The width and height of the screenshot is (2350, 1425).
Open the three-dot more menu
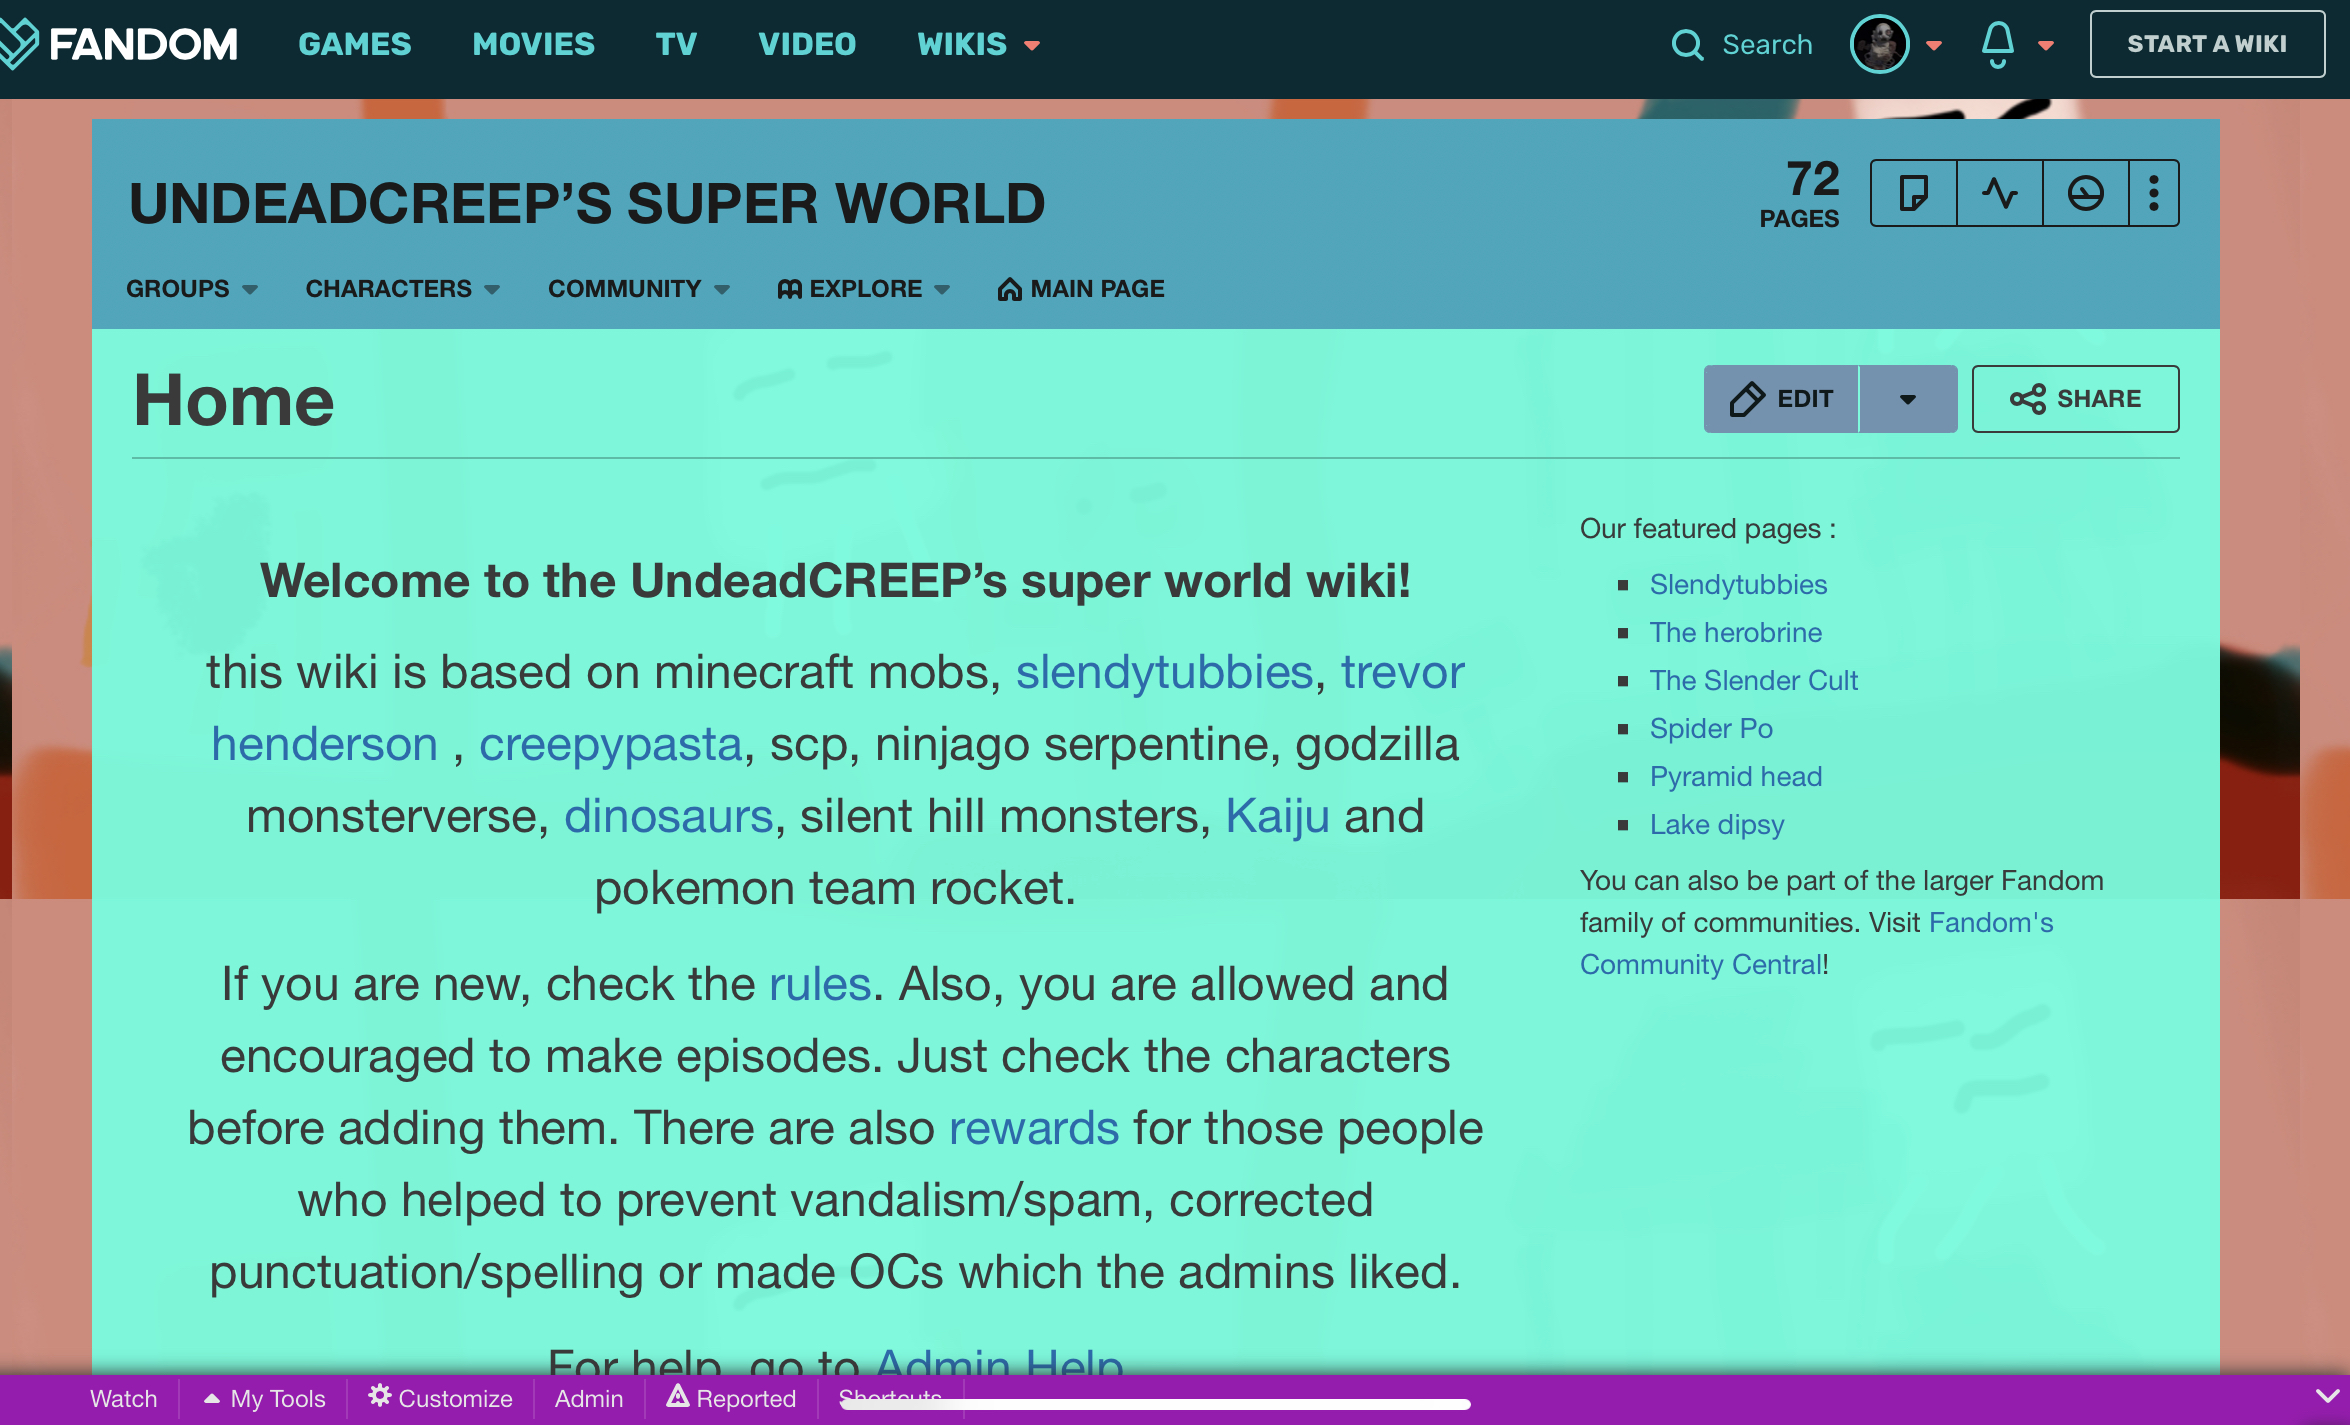(x=2154, y=193)
